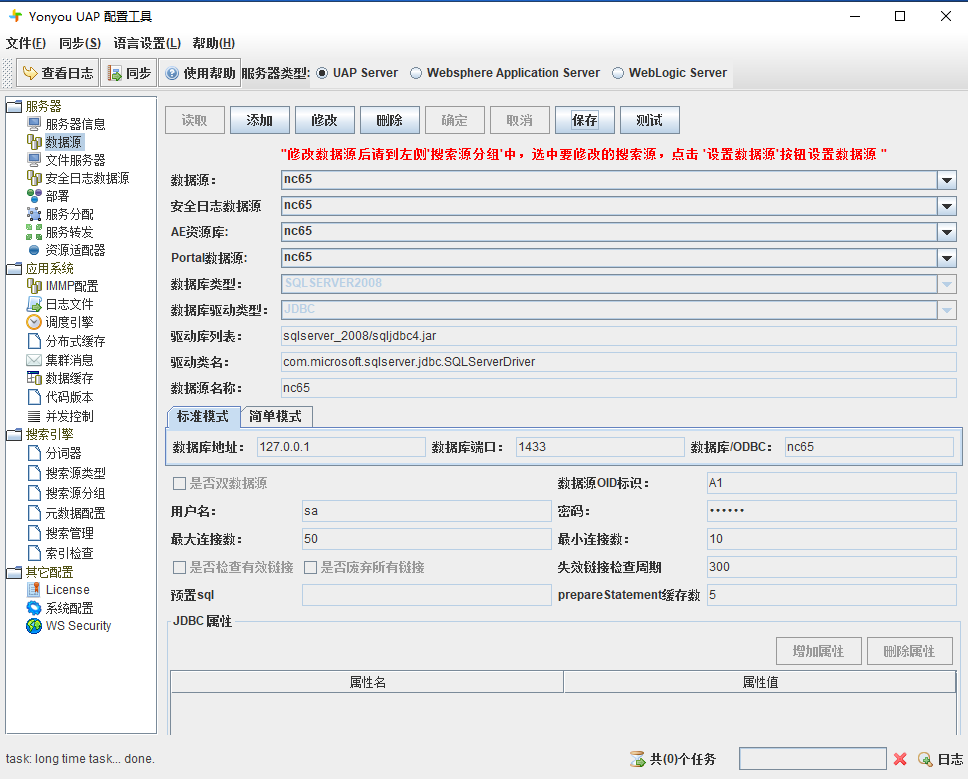Click the 修改 button
This screenshot has width=968, height=779.
[325, 120]
